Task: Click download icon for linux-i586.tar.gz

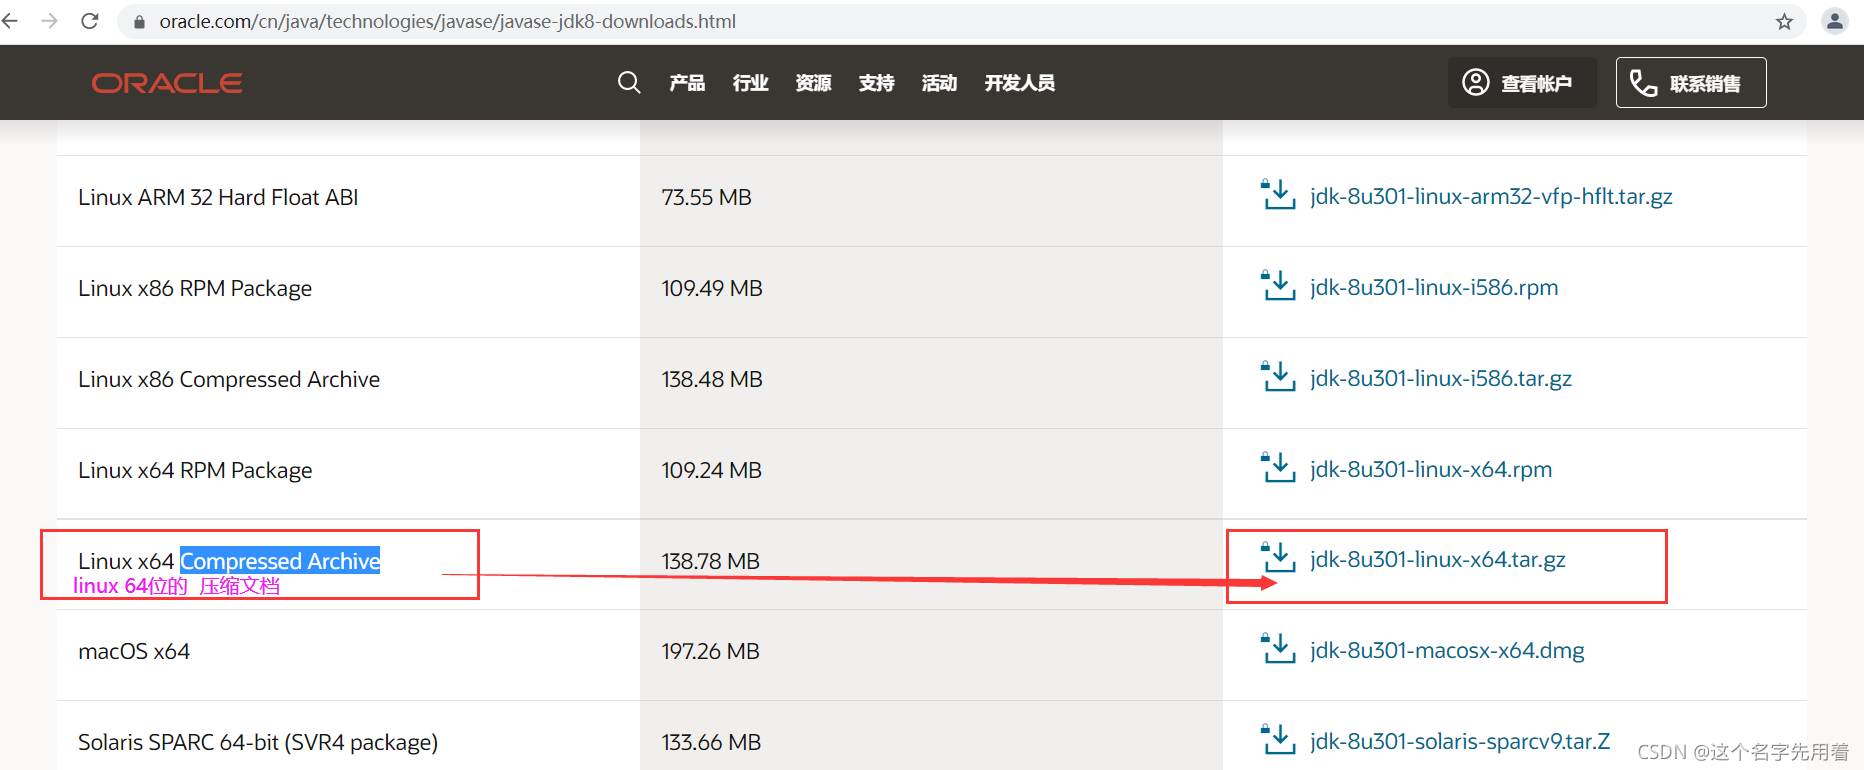Action: pos(1278,377)
